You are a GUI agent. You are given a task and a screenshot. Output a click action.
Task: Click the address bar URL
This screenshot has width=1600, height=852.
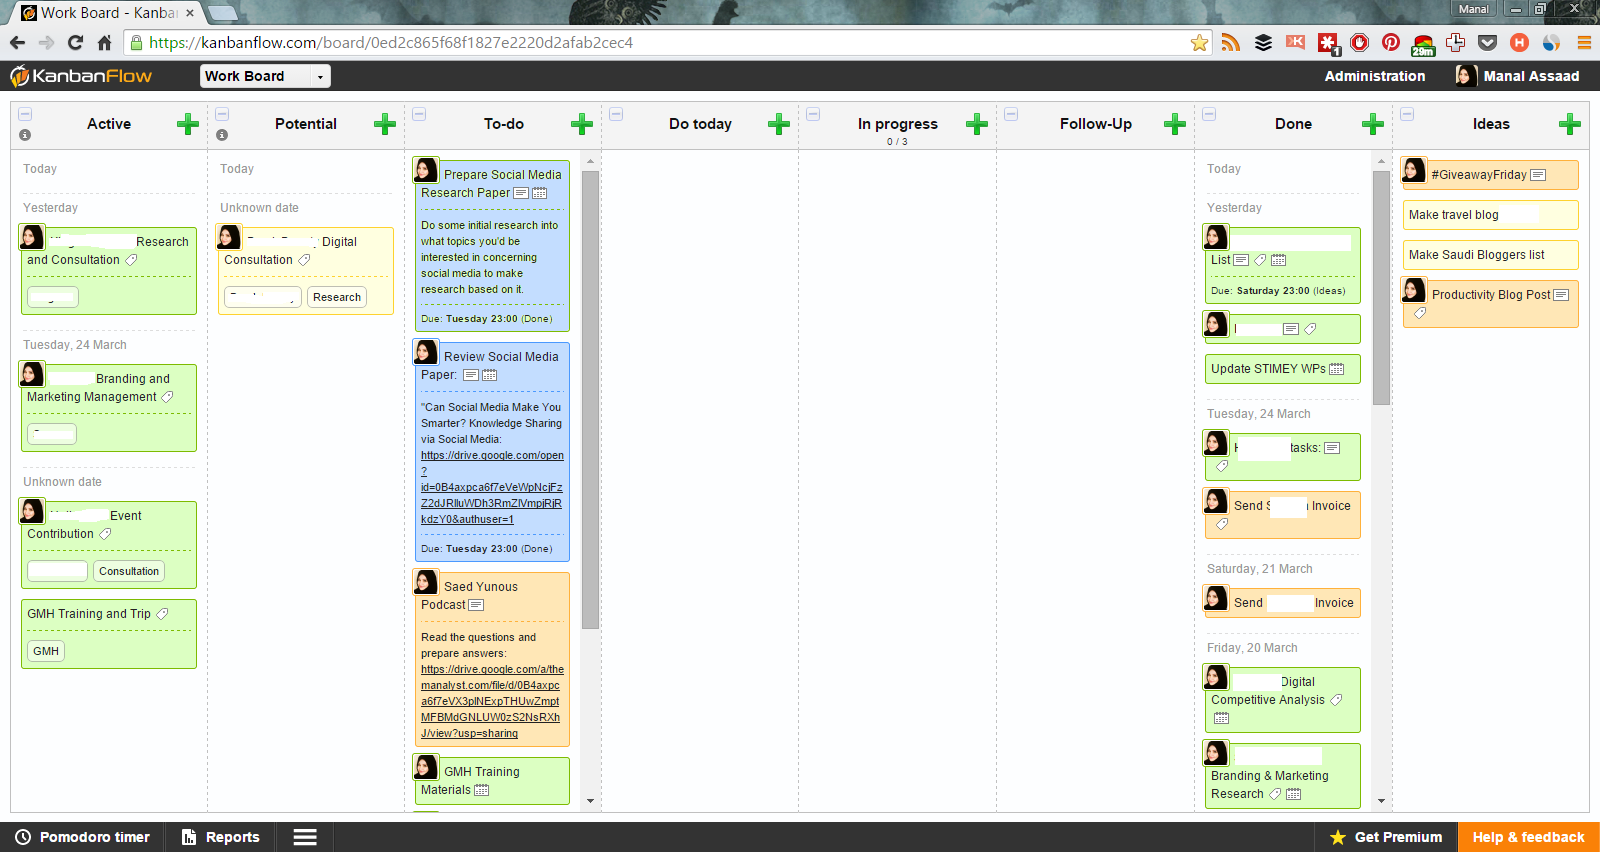click(391, 43)
